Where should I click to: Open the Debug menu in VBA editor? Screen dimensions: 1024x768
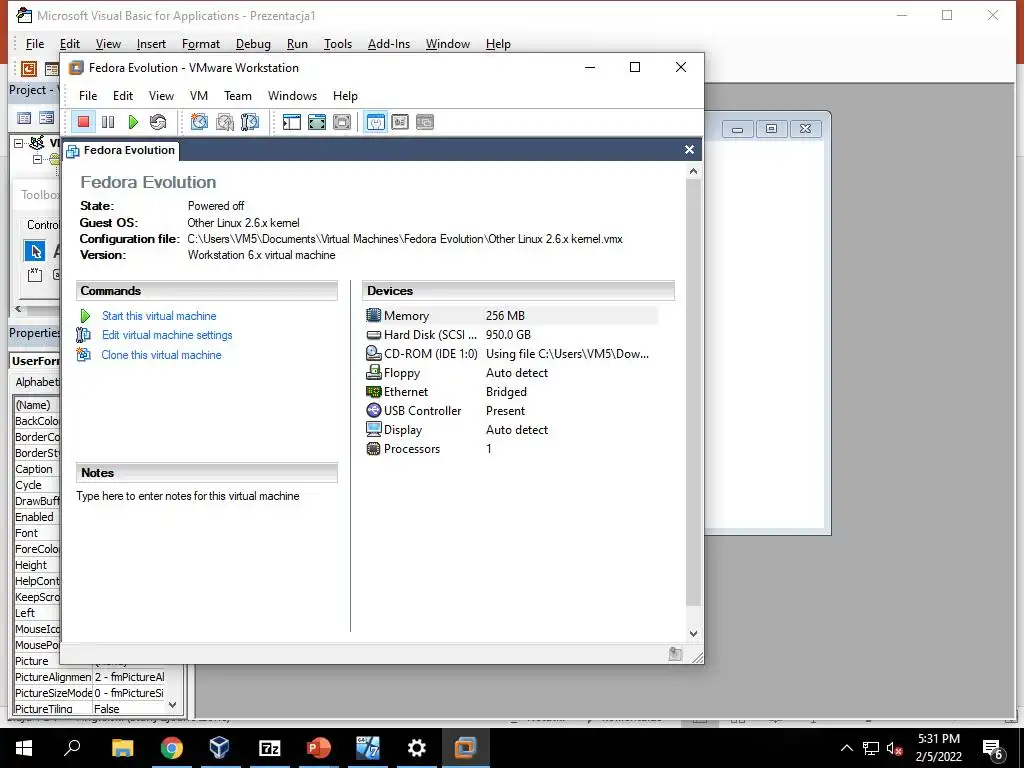253,44
